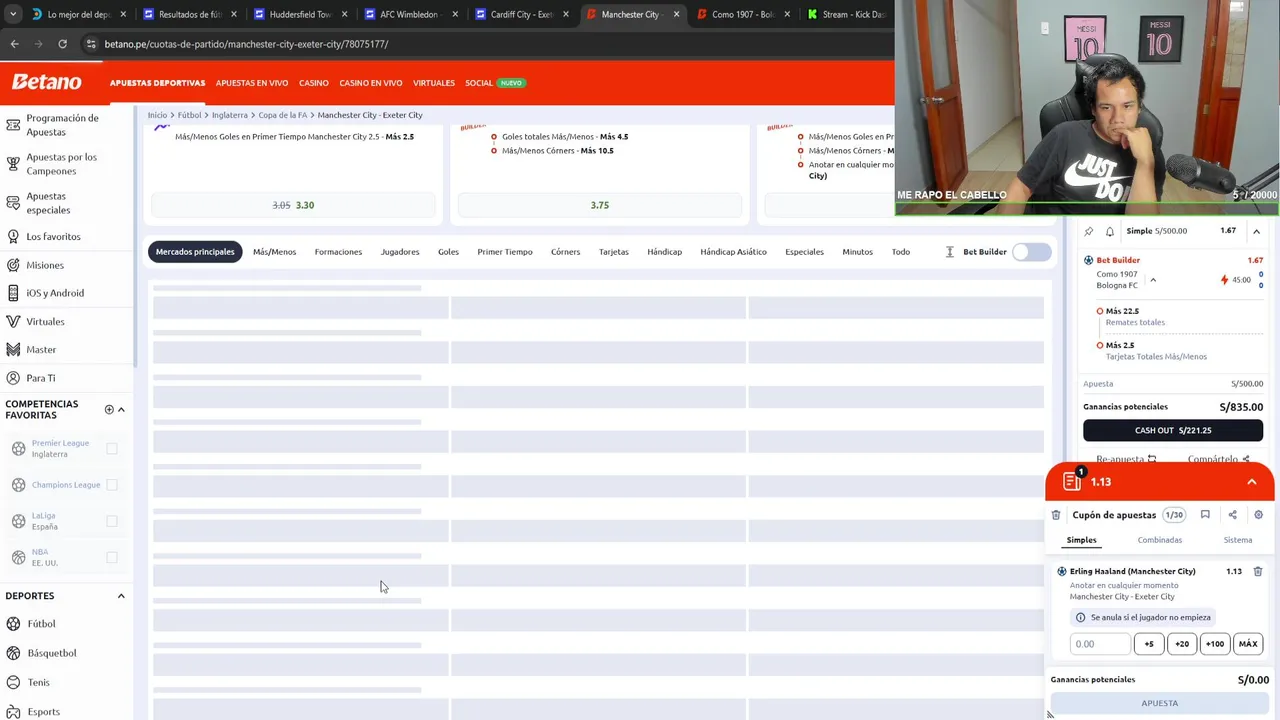Open the Virtuales top menu item
The image size is (1280, 720).
tap(434, 83)
